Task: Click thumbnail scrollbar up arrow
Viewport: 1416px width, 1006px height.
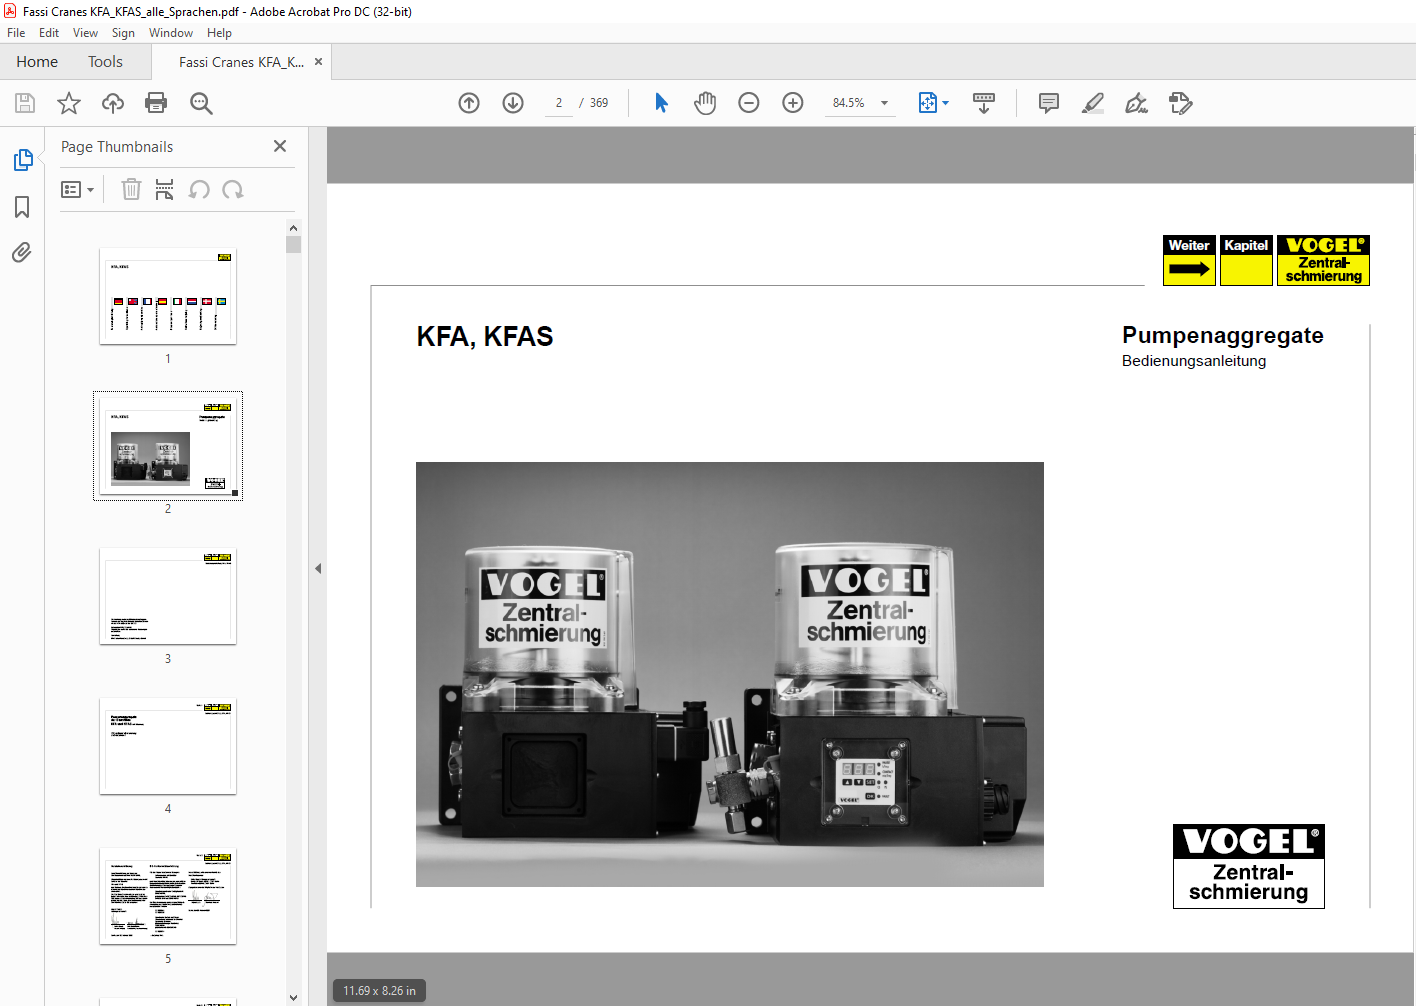Action: (293, 228)
